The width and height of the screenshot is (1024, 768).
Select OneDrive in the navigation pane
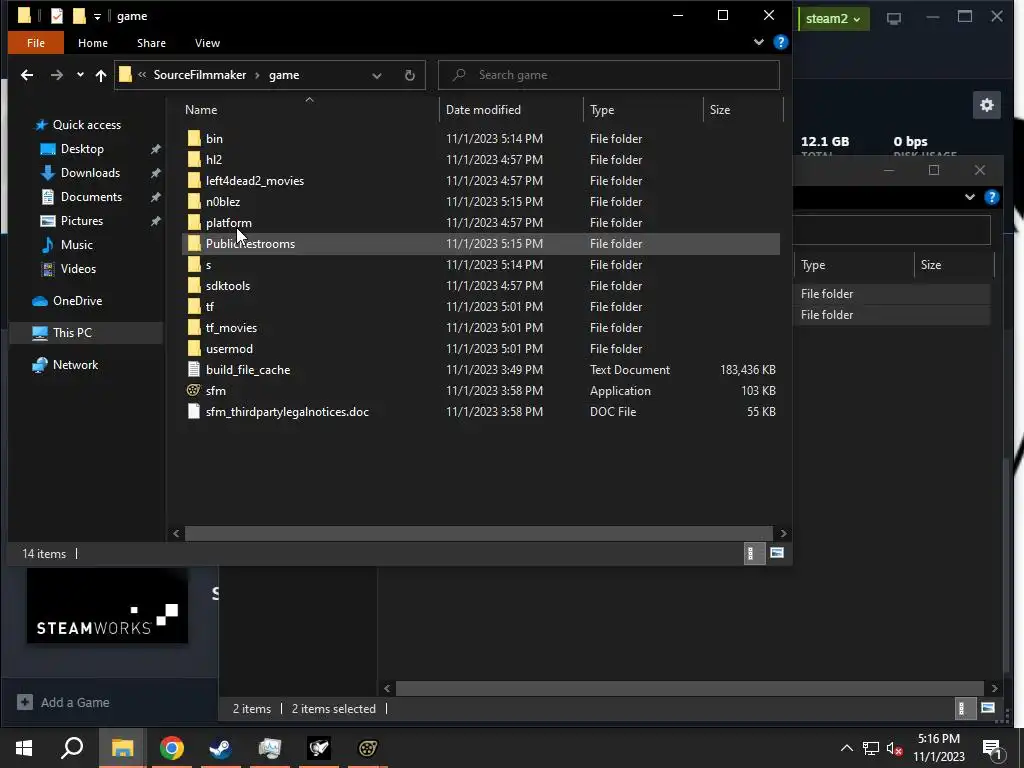click(77, 301)
